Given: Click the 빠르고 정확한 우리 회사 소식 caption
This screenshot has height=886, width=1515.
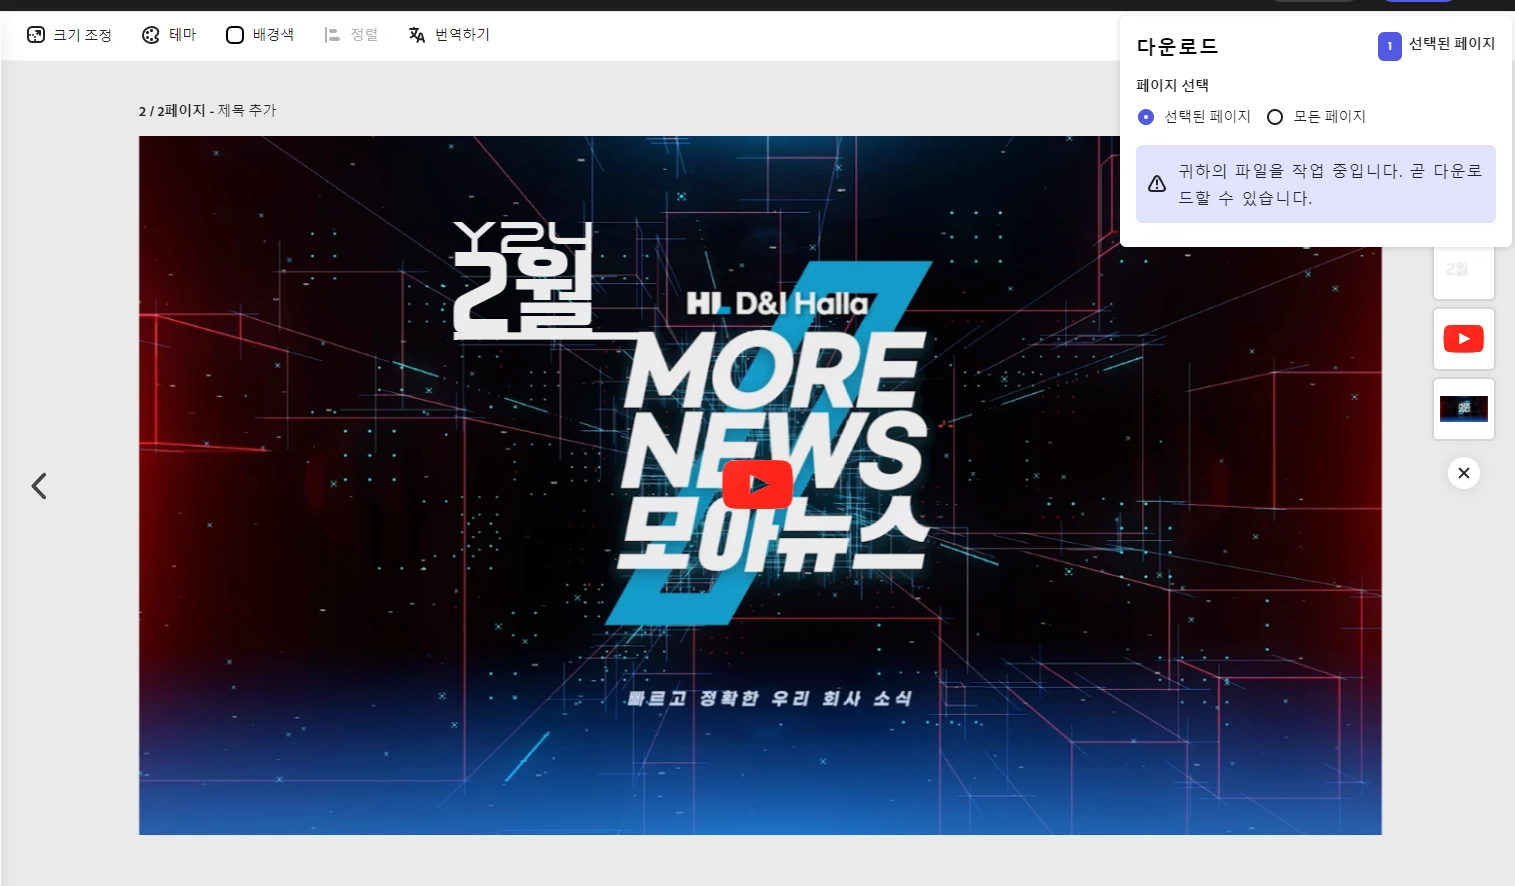Looking at the screenshot, I should (x=769, y=698).
